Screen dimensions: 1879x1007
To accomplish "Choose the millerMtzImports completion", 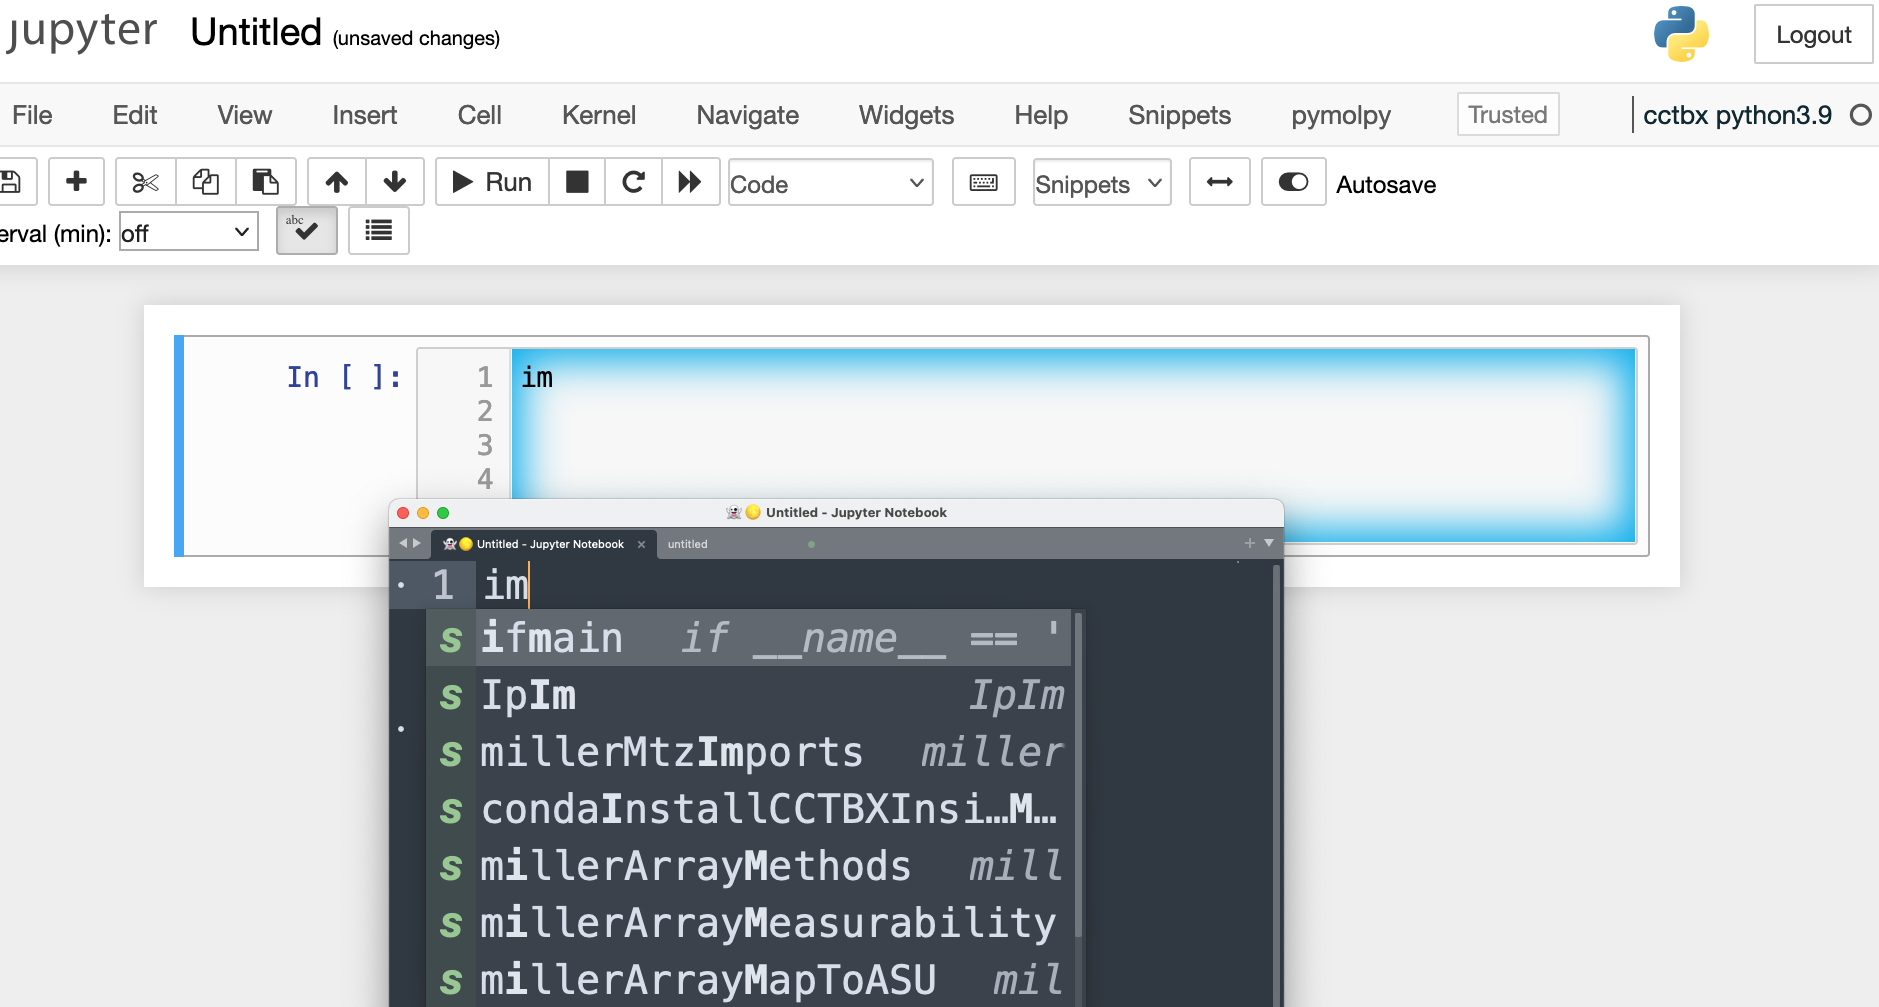I will [x=749, y=752].
